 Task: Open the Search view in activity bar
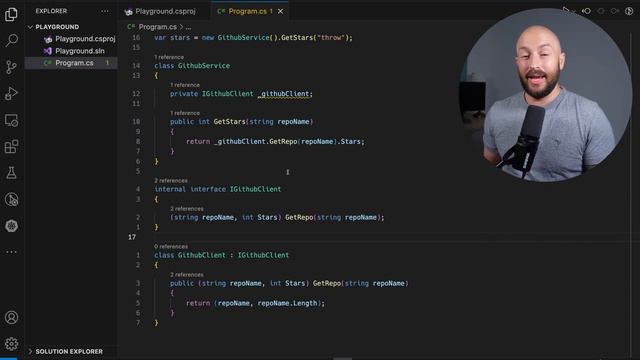tap(11, 40)
